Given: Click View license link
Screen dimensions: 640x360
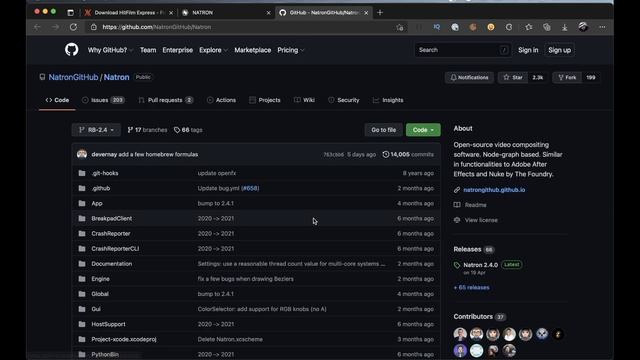Looking at the screenshot, I should (481, 220).
